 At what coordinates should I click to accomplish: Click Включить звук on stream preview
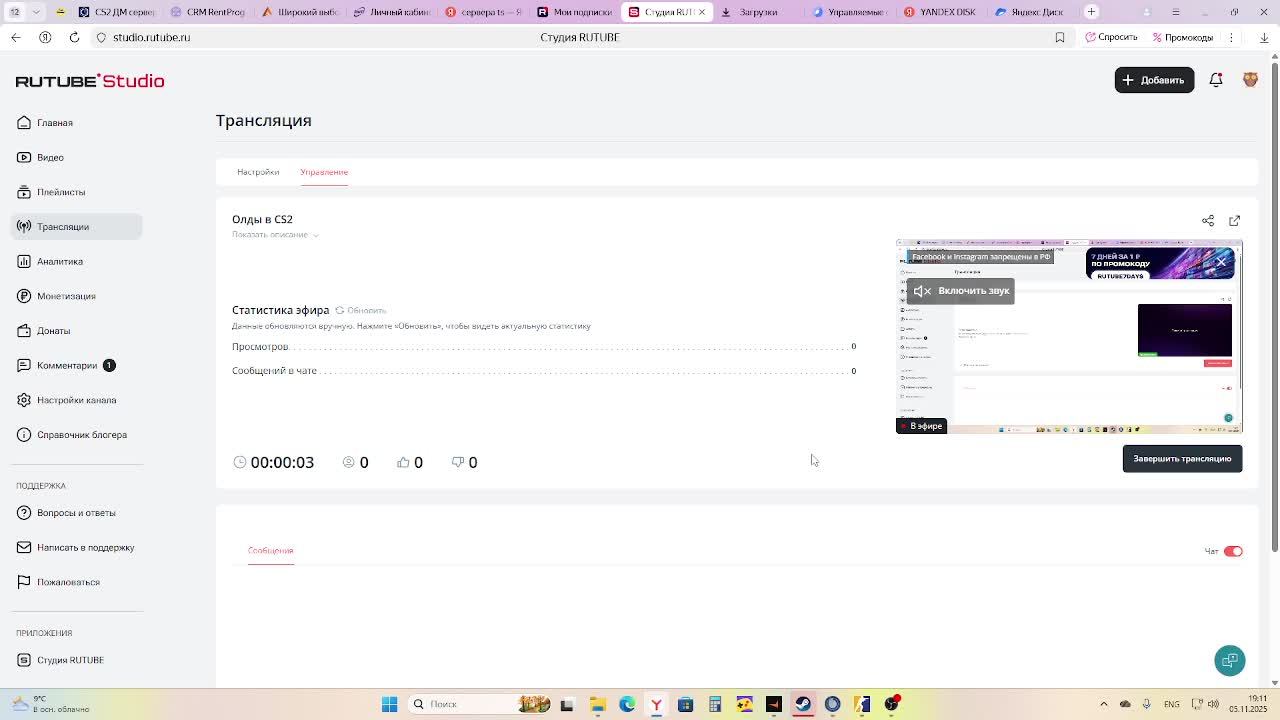coord(961,291)
